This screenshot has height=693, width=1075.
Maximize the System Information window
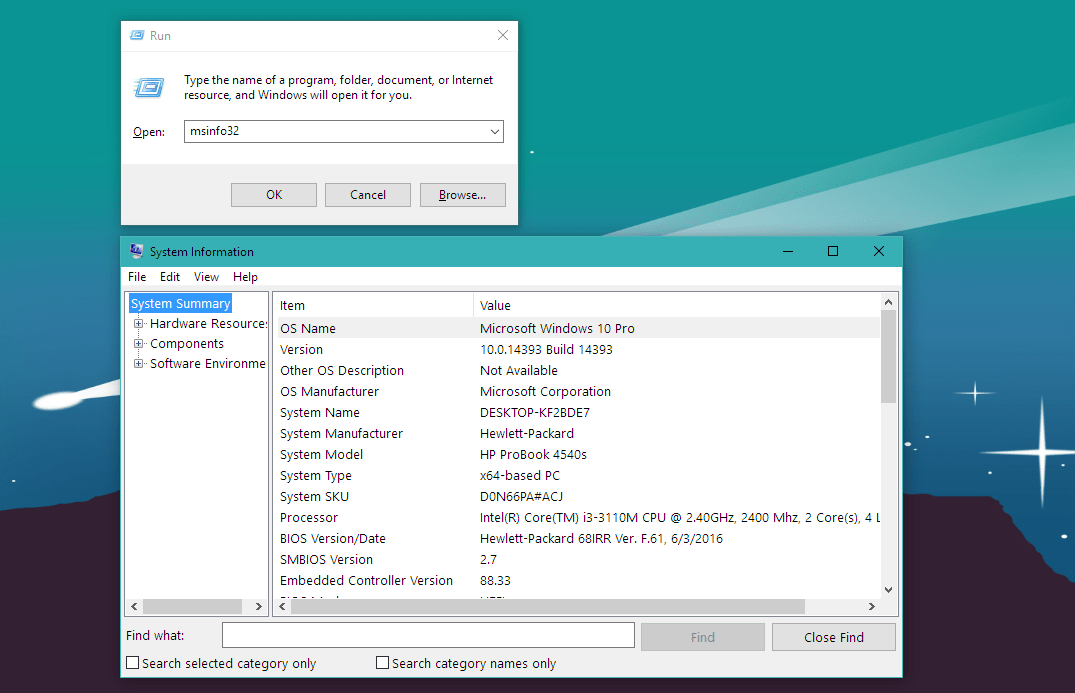[x=833, y=252]
